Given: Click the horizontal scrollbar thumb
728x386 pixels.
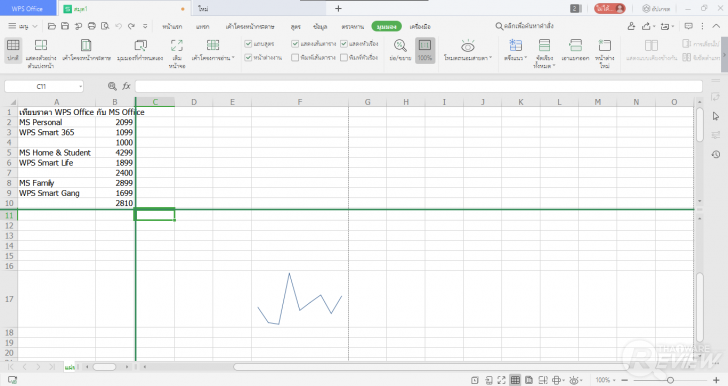Looking at the screenshot, I should click(x=430, y=367).
